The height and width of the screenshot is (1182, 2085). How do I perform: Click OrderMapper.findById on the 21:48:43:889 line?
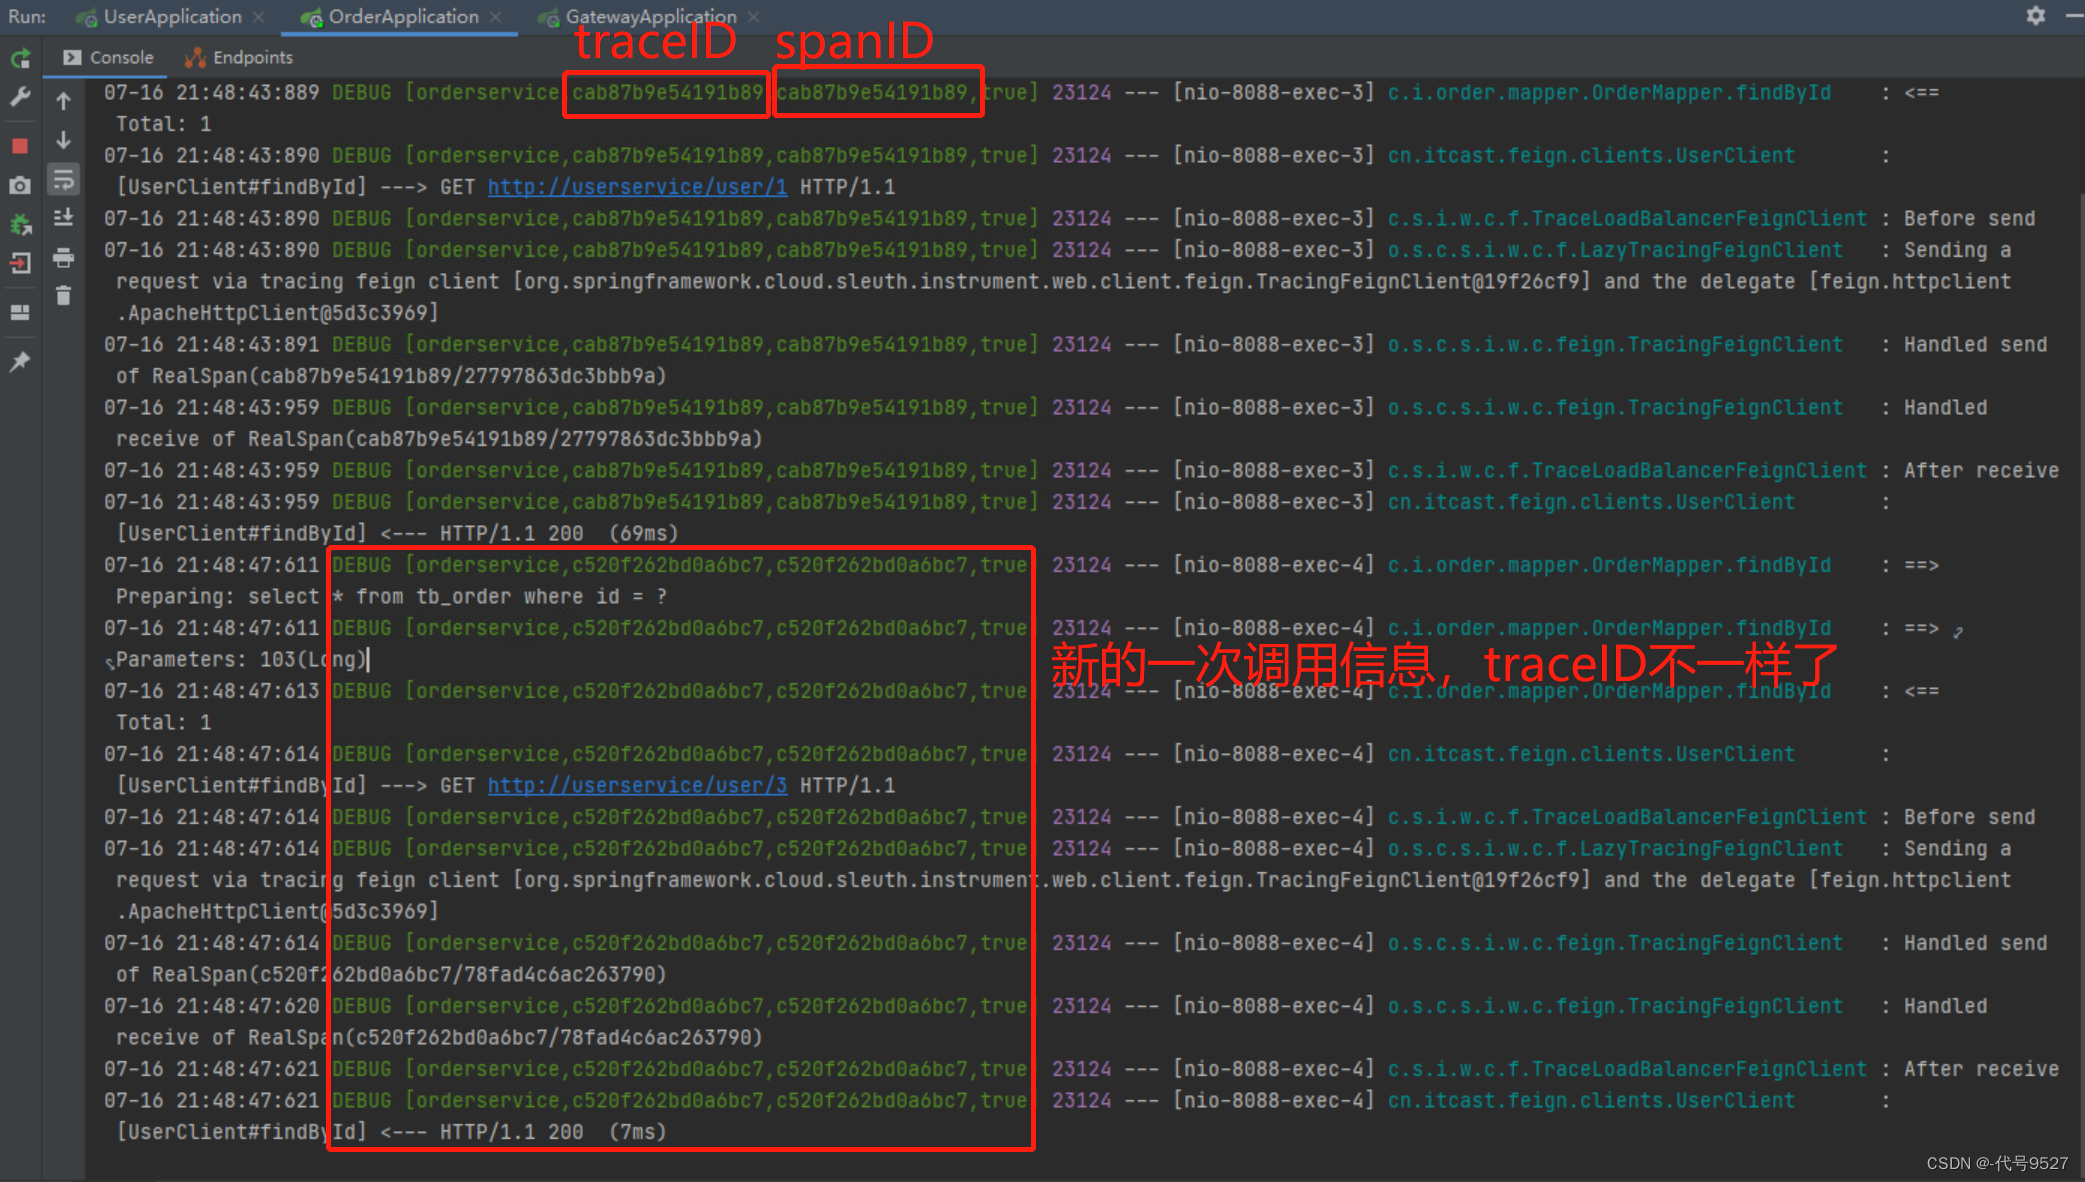coord(1609,92)
